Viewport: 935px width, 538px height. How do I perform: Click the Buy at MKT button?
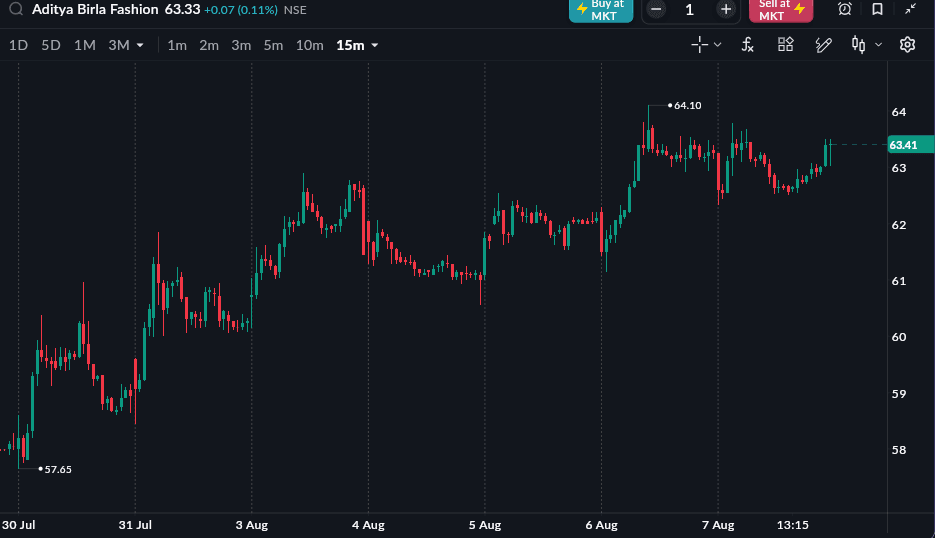click(x=601, y=10)
